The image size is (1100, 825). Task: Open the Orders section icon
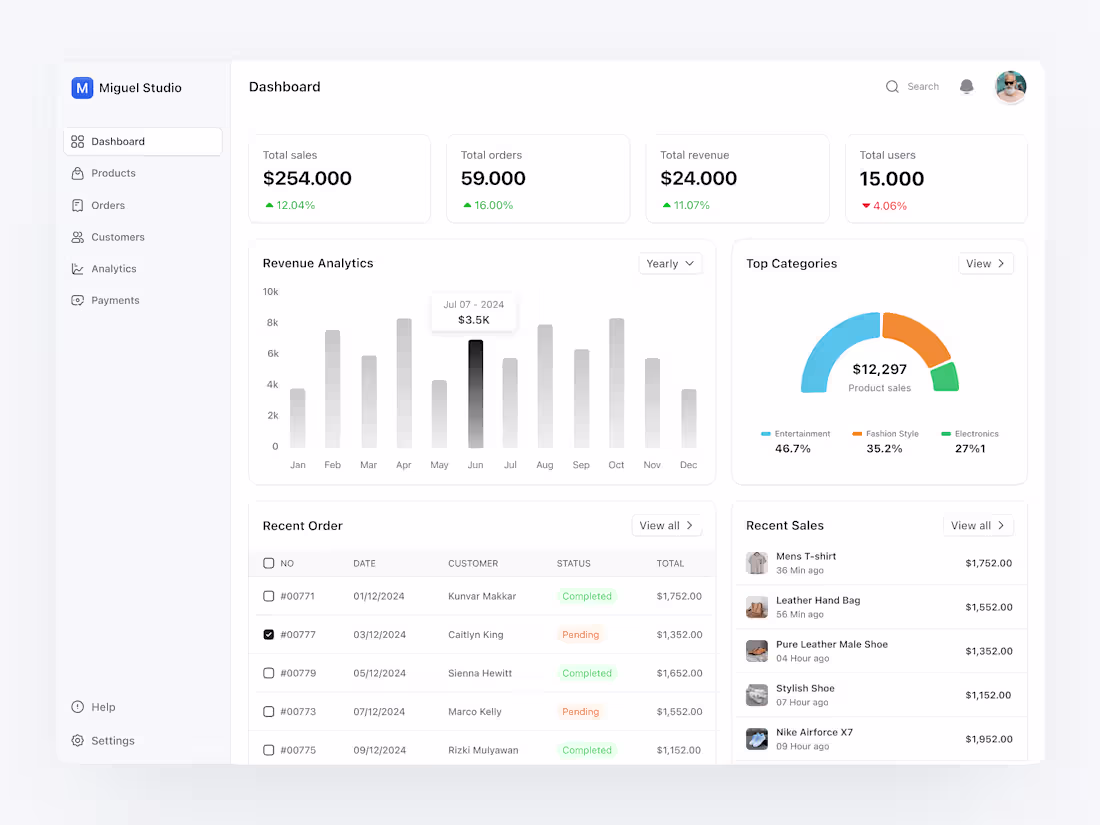[78, 205]
